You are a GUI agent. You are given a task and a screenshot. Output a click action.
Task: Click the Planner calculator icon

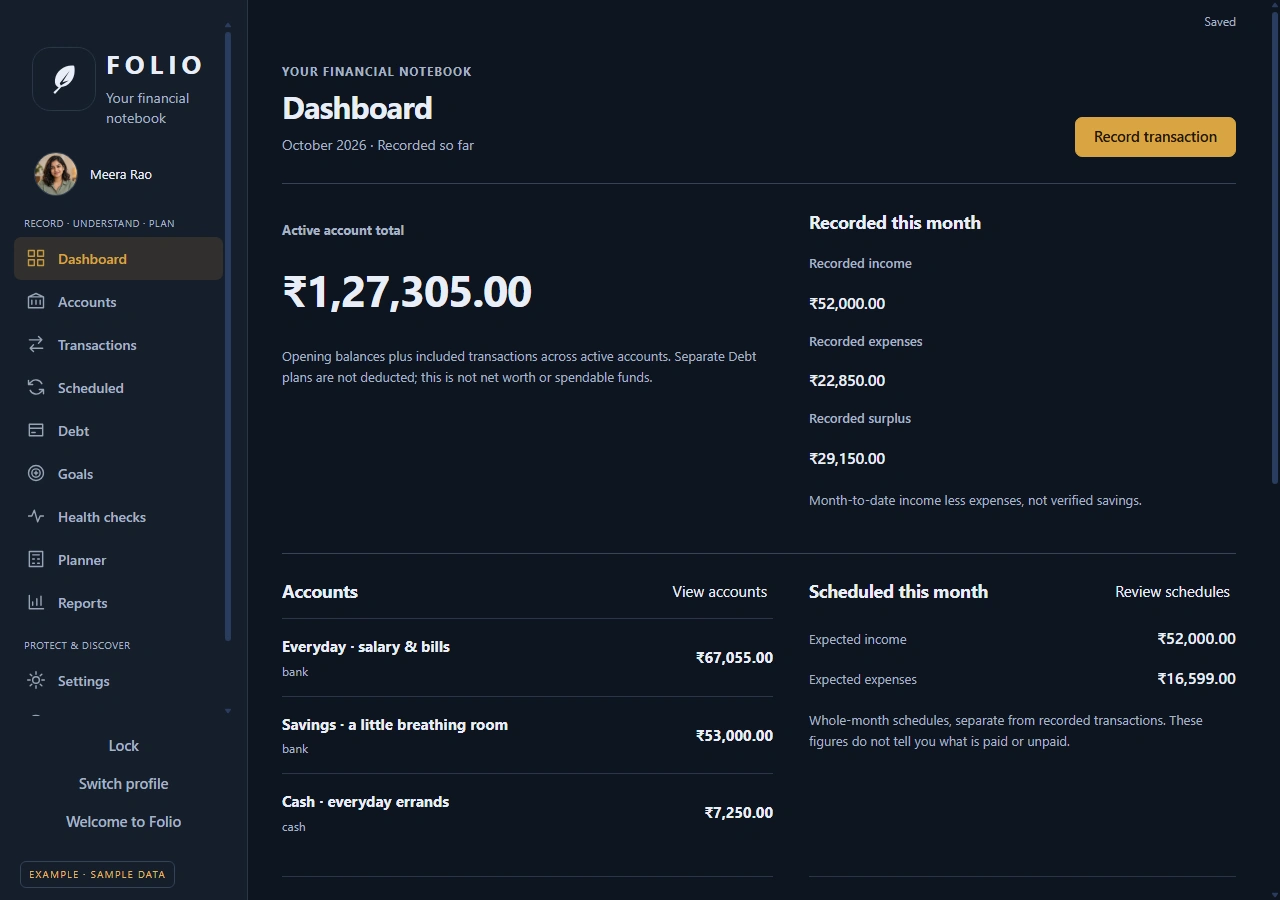pyautogui.click(x=36, y=560)
